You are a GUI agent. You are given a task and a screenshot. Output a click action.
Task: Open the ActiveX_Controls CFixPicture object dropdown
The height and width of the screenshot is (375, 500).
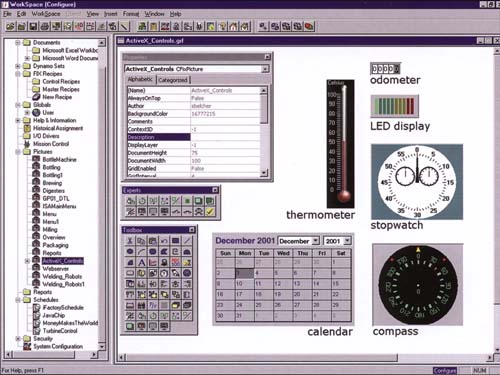(265, 69)
